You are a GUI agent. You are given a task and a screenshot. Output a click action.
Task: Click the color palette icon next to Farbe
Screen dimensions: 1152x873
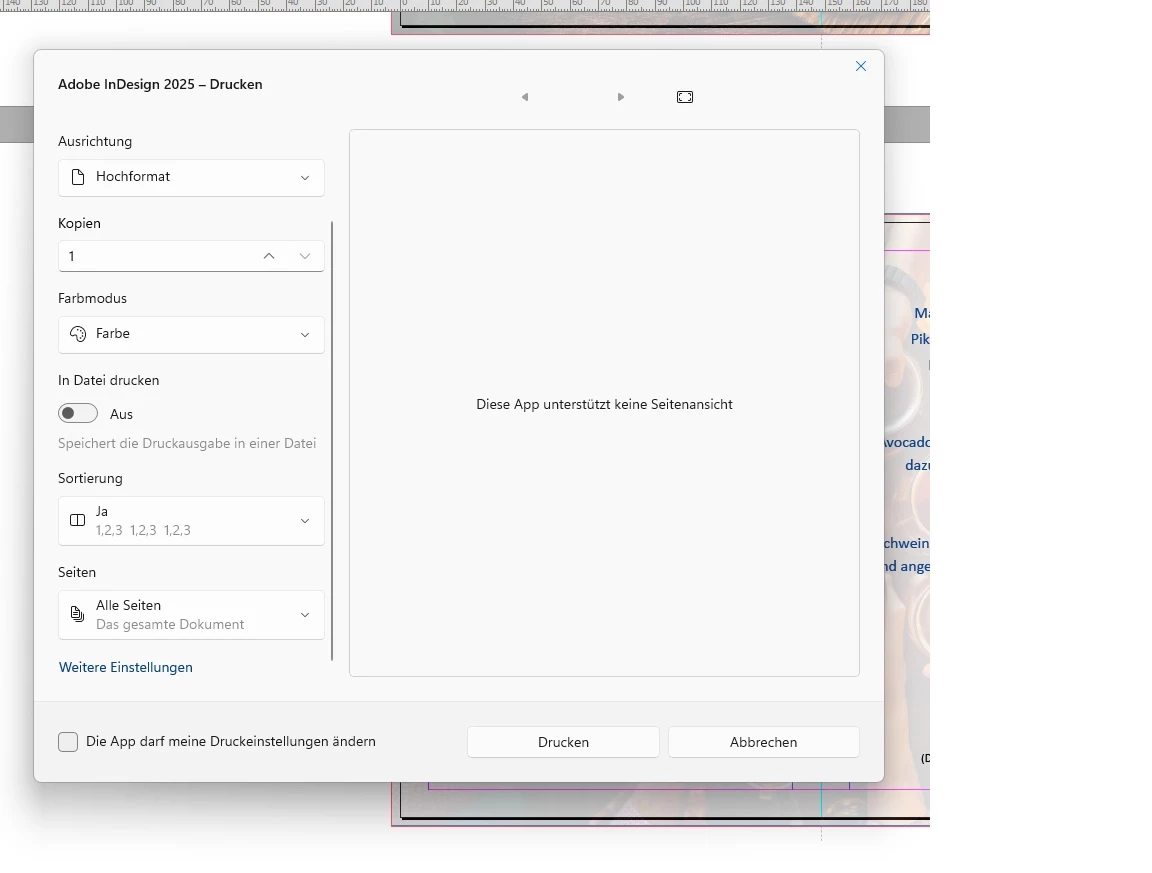(x=78, y=334)
